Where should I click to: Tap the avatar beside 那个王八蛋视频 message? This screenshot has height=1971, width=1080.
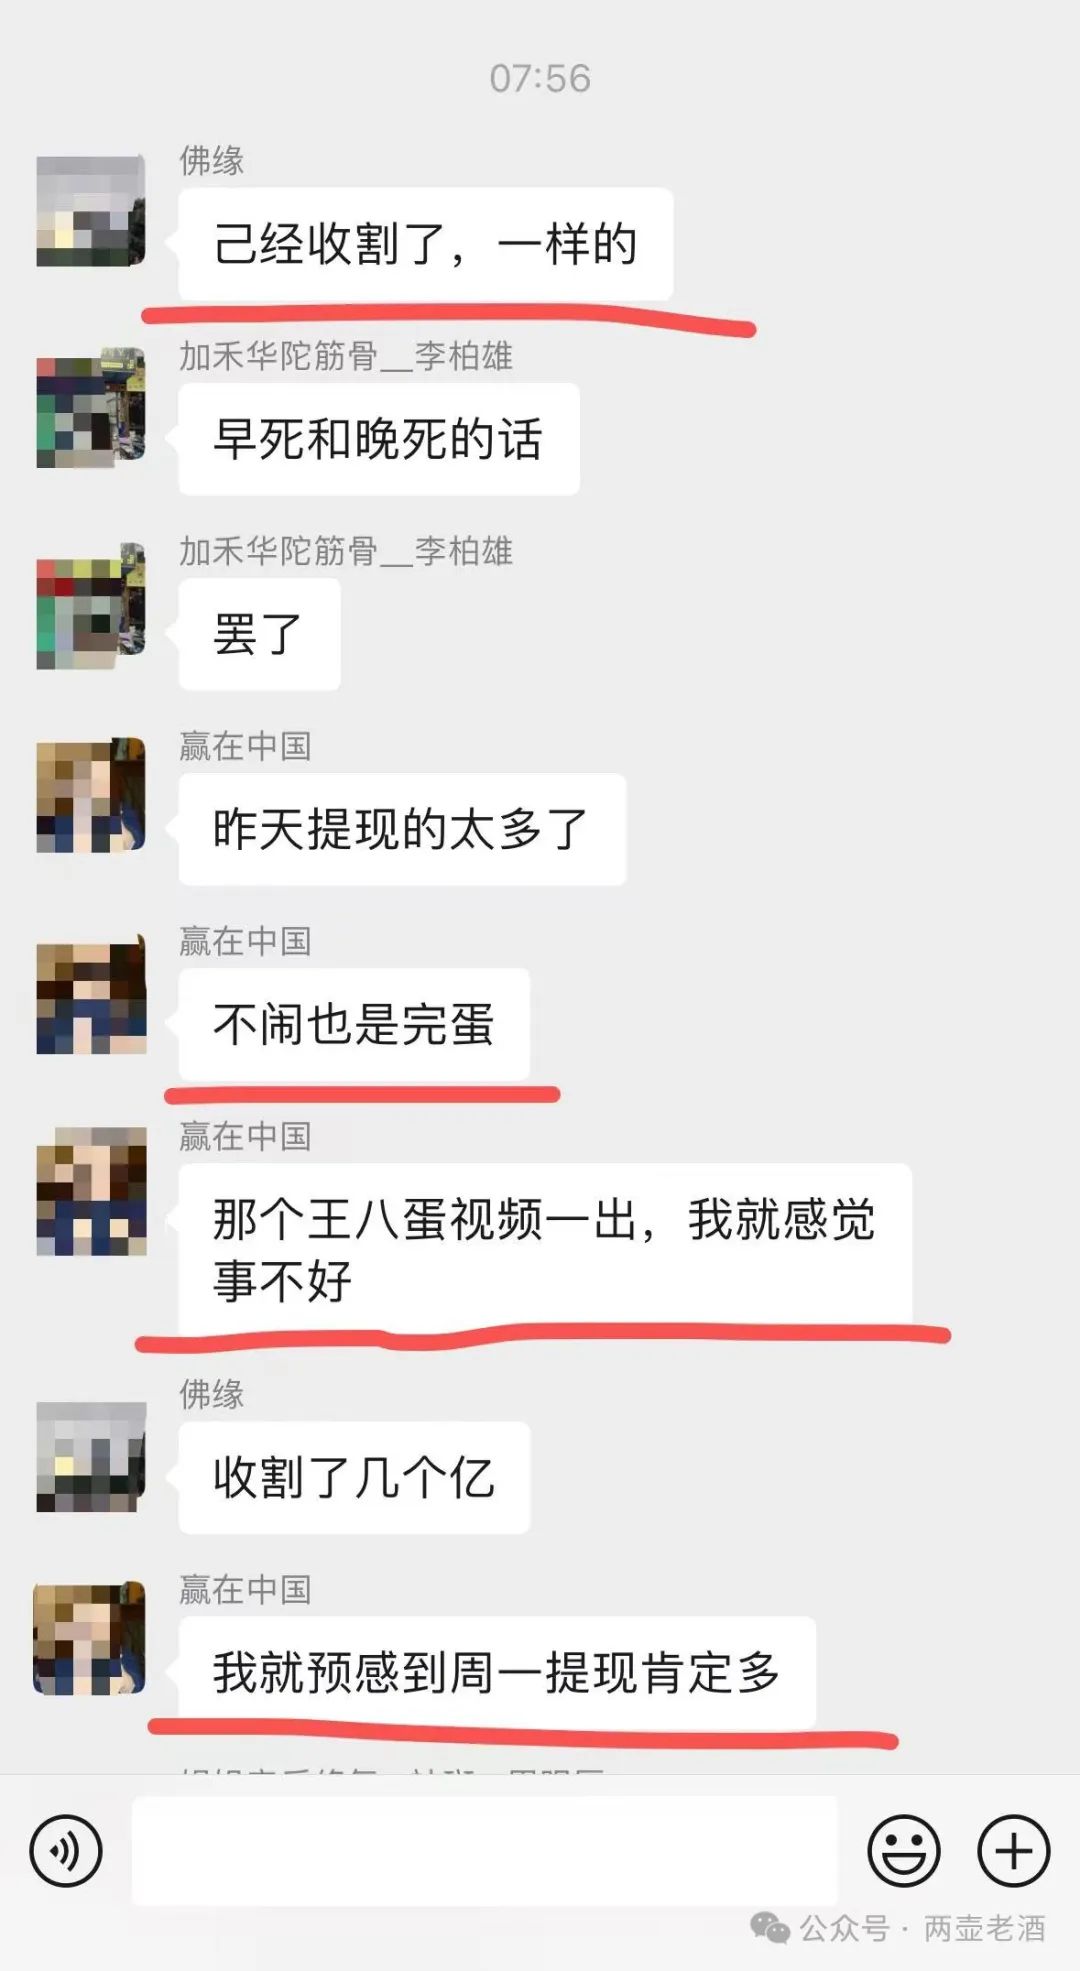tap(91, 1191)
